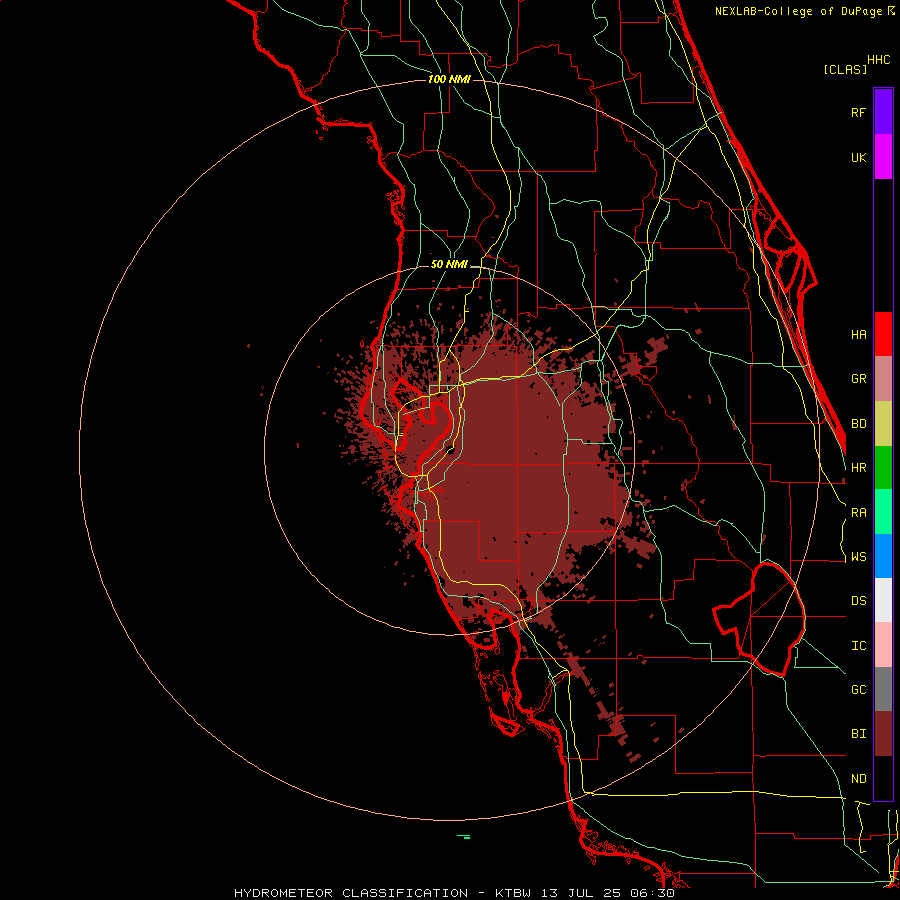Screen dimensions: 900x900
Task: Select the light pink IC legend swatch
Action: pos(883,645)
